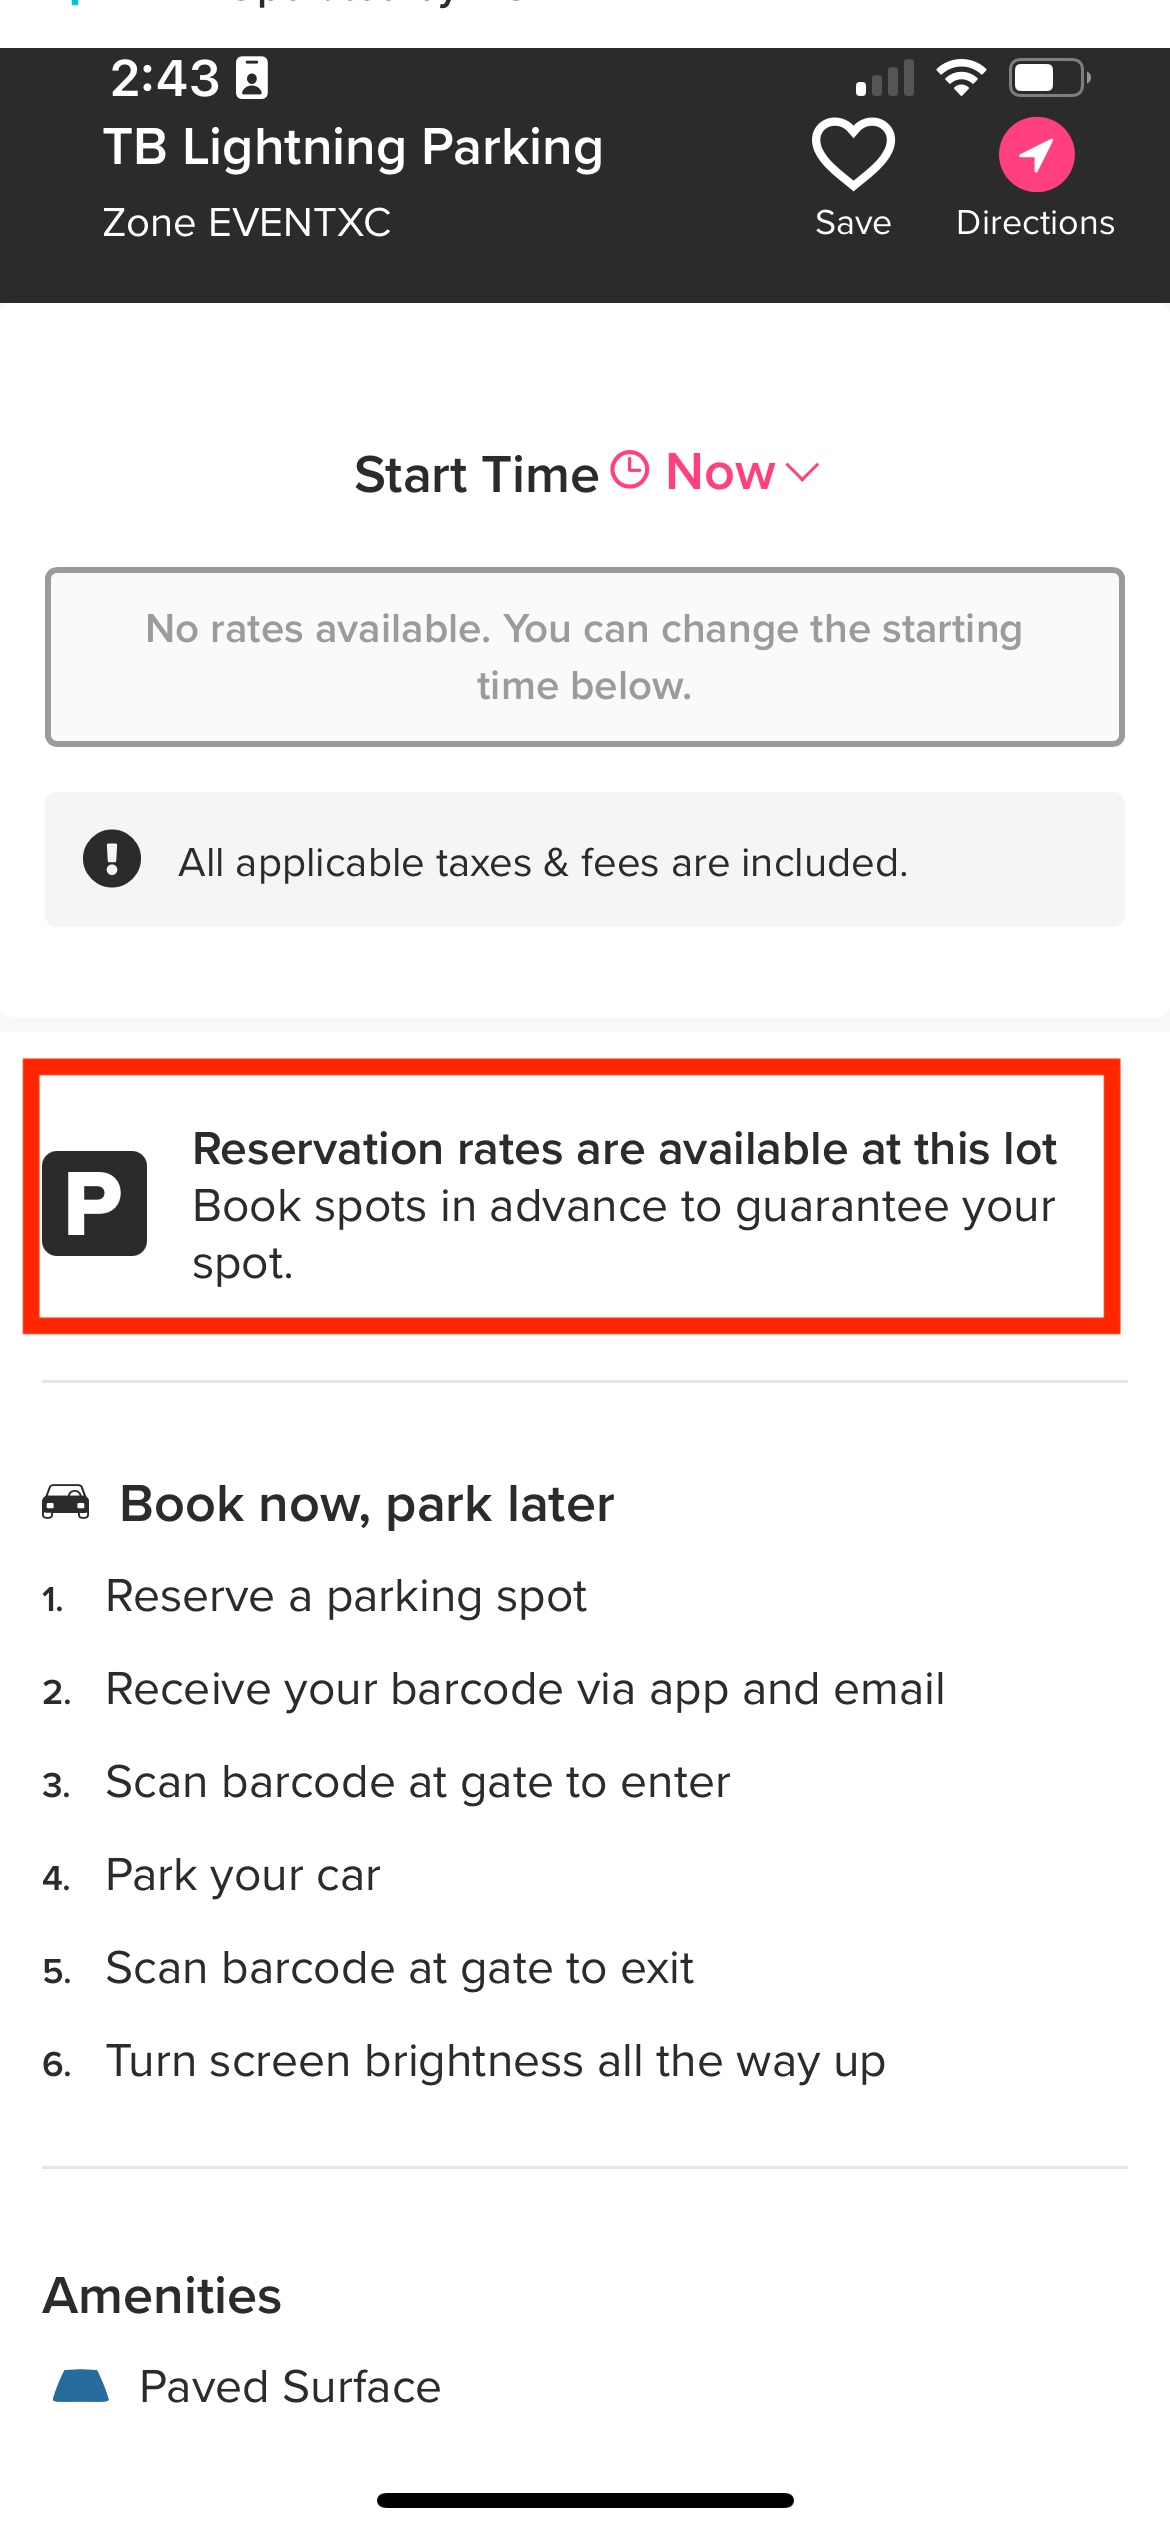Viewport: 1170px width, 2532px height.
Task: Tap the cellular signal indicator
Action: 884,76
